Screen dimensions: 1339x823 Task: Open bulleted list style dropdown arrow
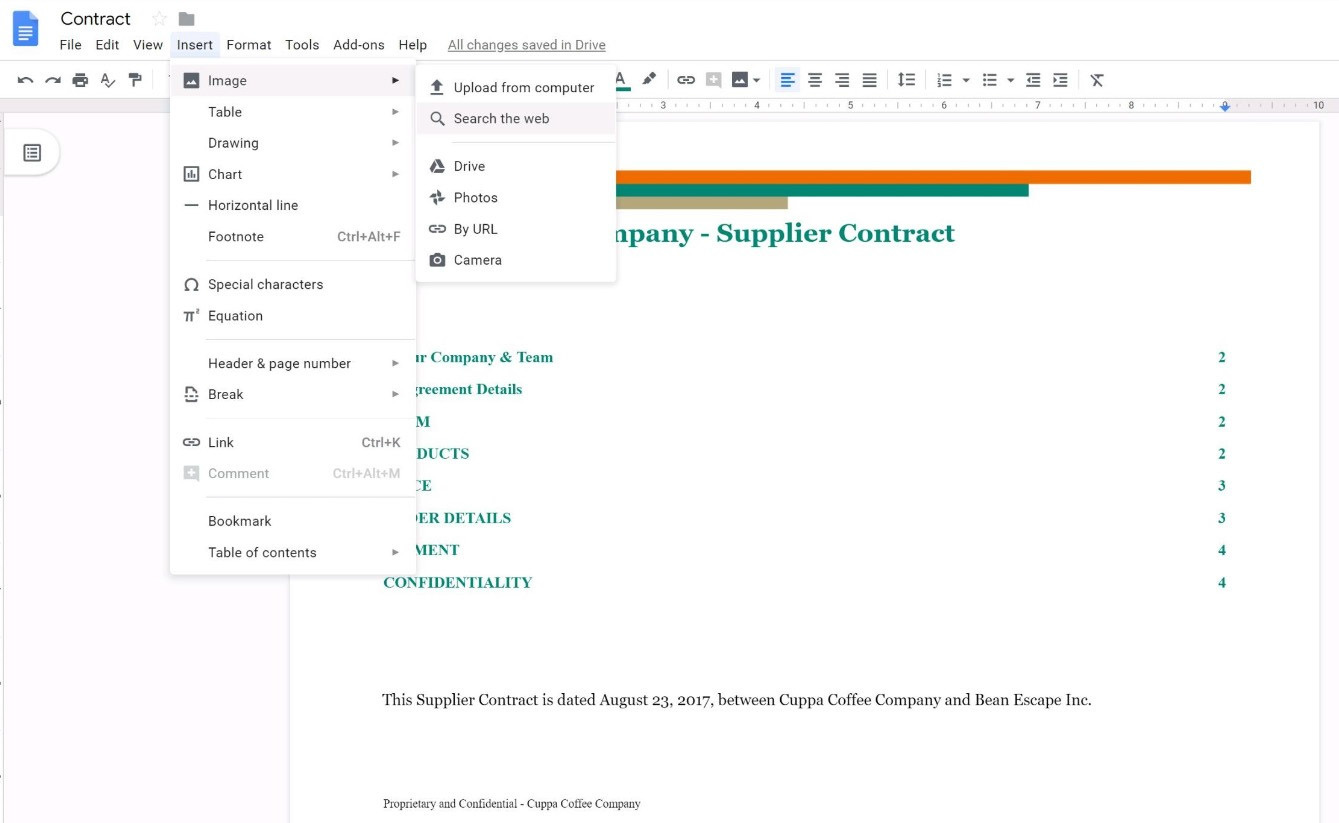pos(1010,80)
